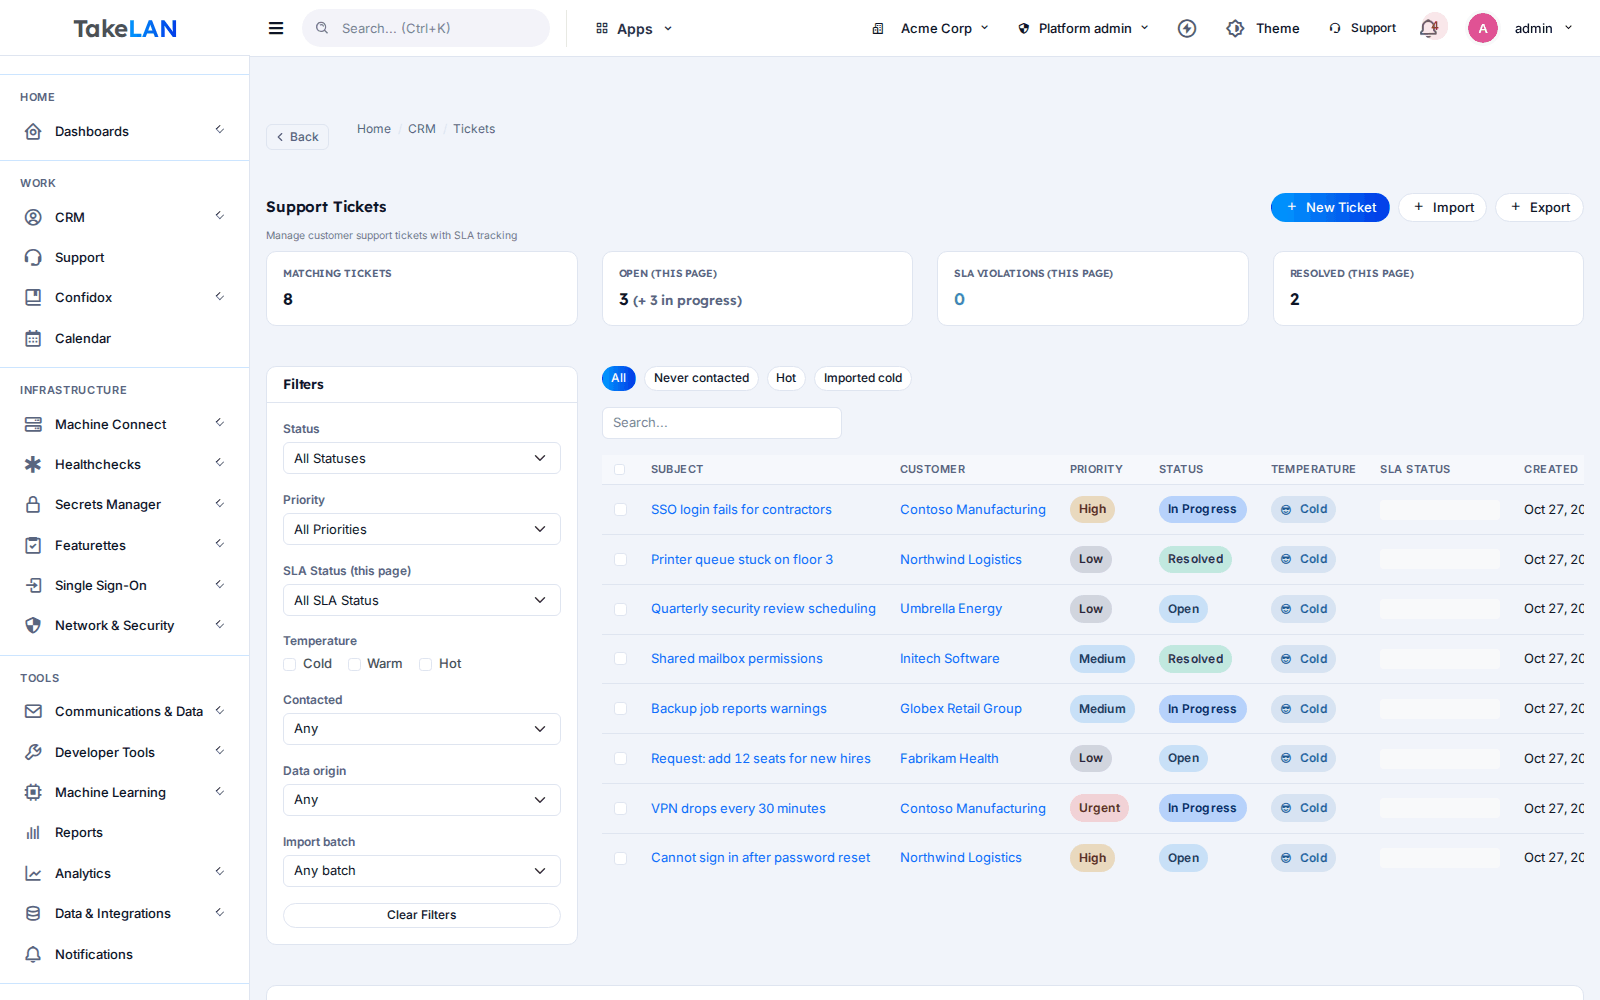Click the Support headset icon in header
This screenshot has width=1600, height=1000.
1335,28
